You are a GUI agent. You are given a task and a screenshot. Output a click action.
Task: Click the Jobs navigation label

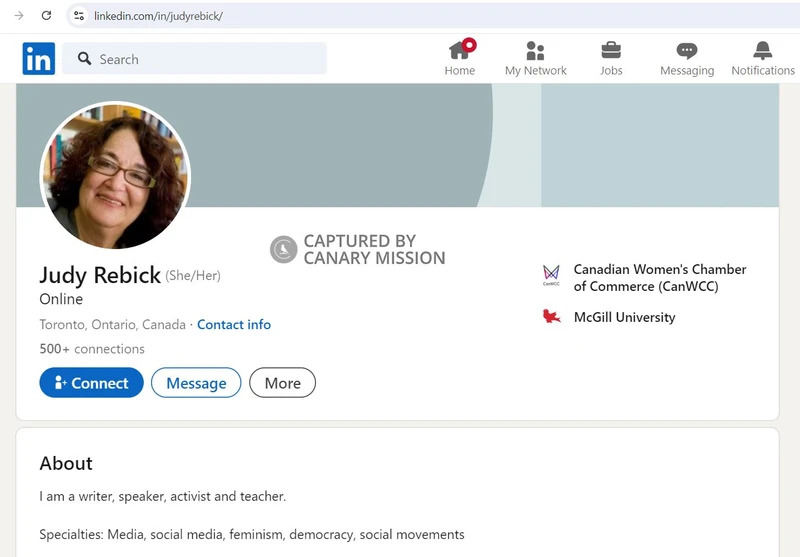coord(611,70)
